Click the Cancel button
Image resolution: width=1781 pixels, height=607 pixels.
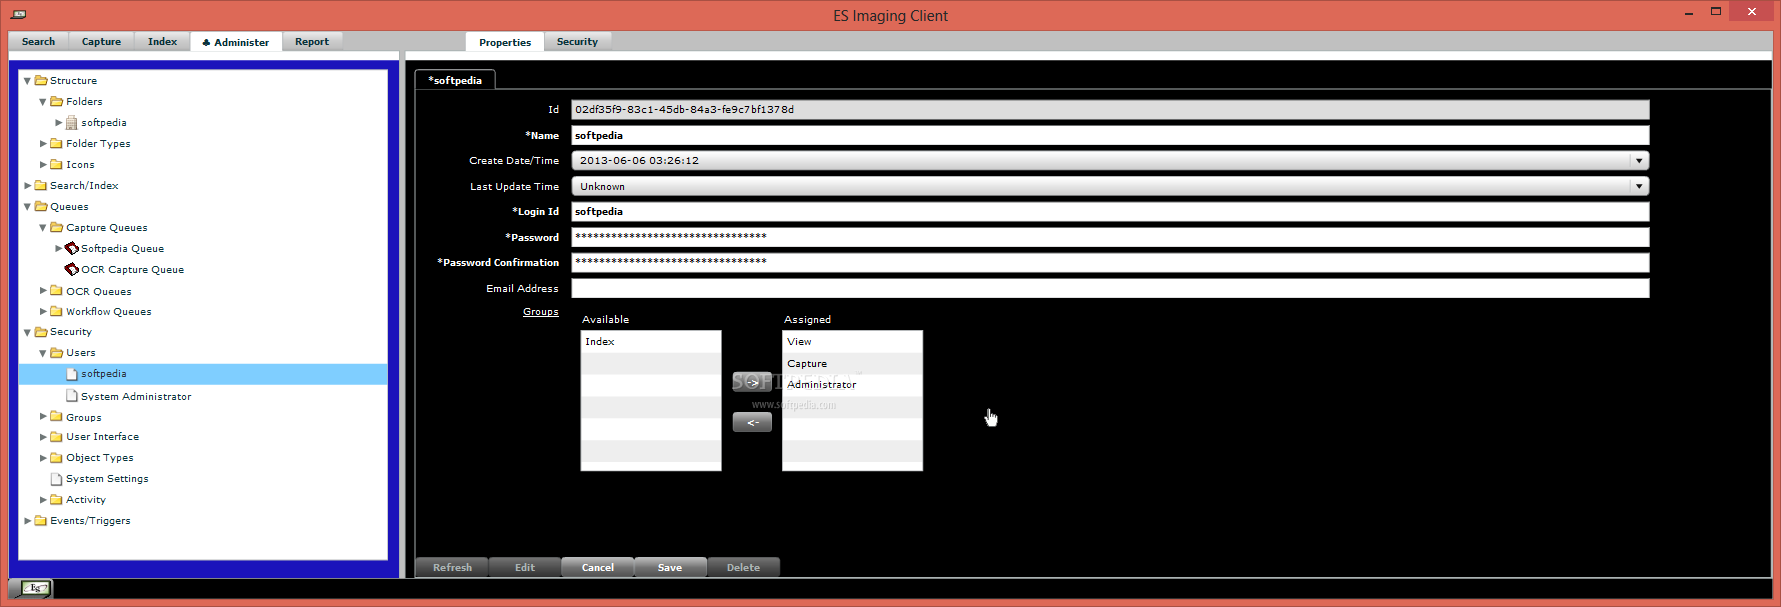598,567
